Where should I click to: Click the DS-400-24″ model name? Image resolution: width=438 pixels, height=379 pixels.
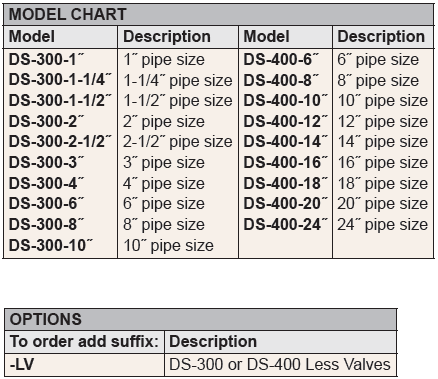pos(286,224)
